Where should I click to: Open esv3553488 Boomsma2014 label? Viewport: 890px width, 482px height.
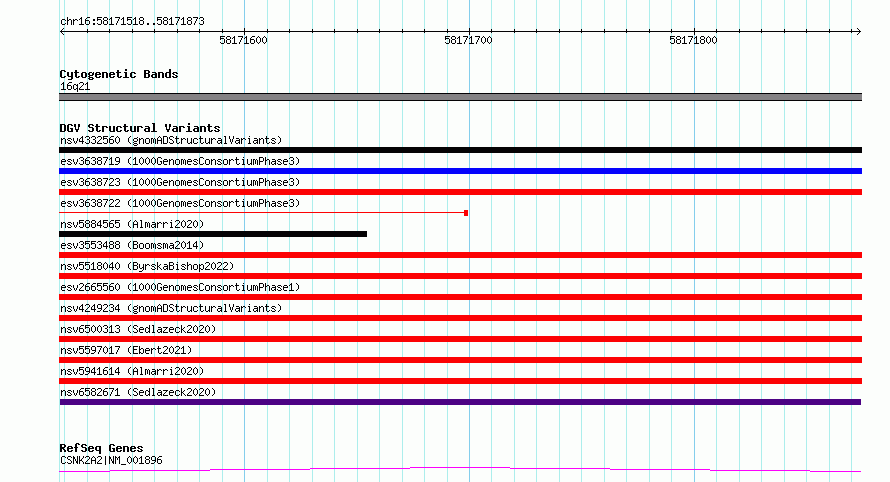(x=132, y=245)
